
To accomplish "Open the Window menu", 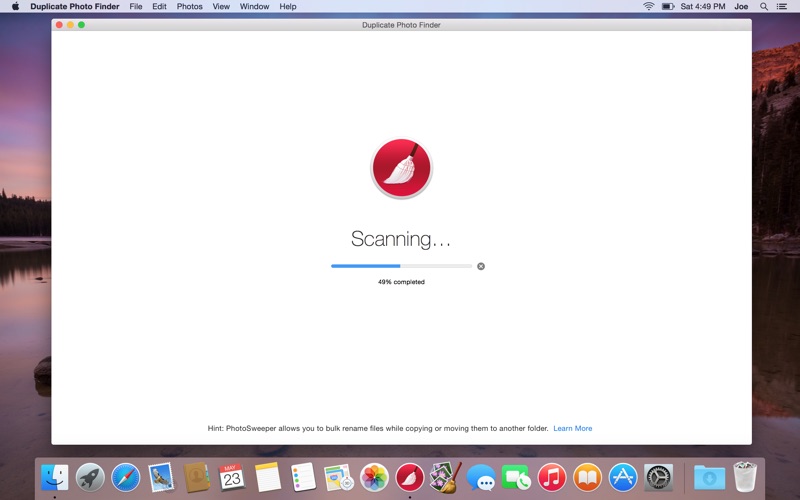I will (254, 7).
